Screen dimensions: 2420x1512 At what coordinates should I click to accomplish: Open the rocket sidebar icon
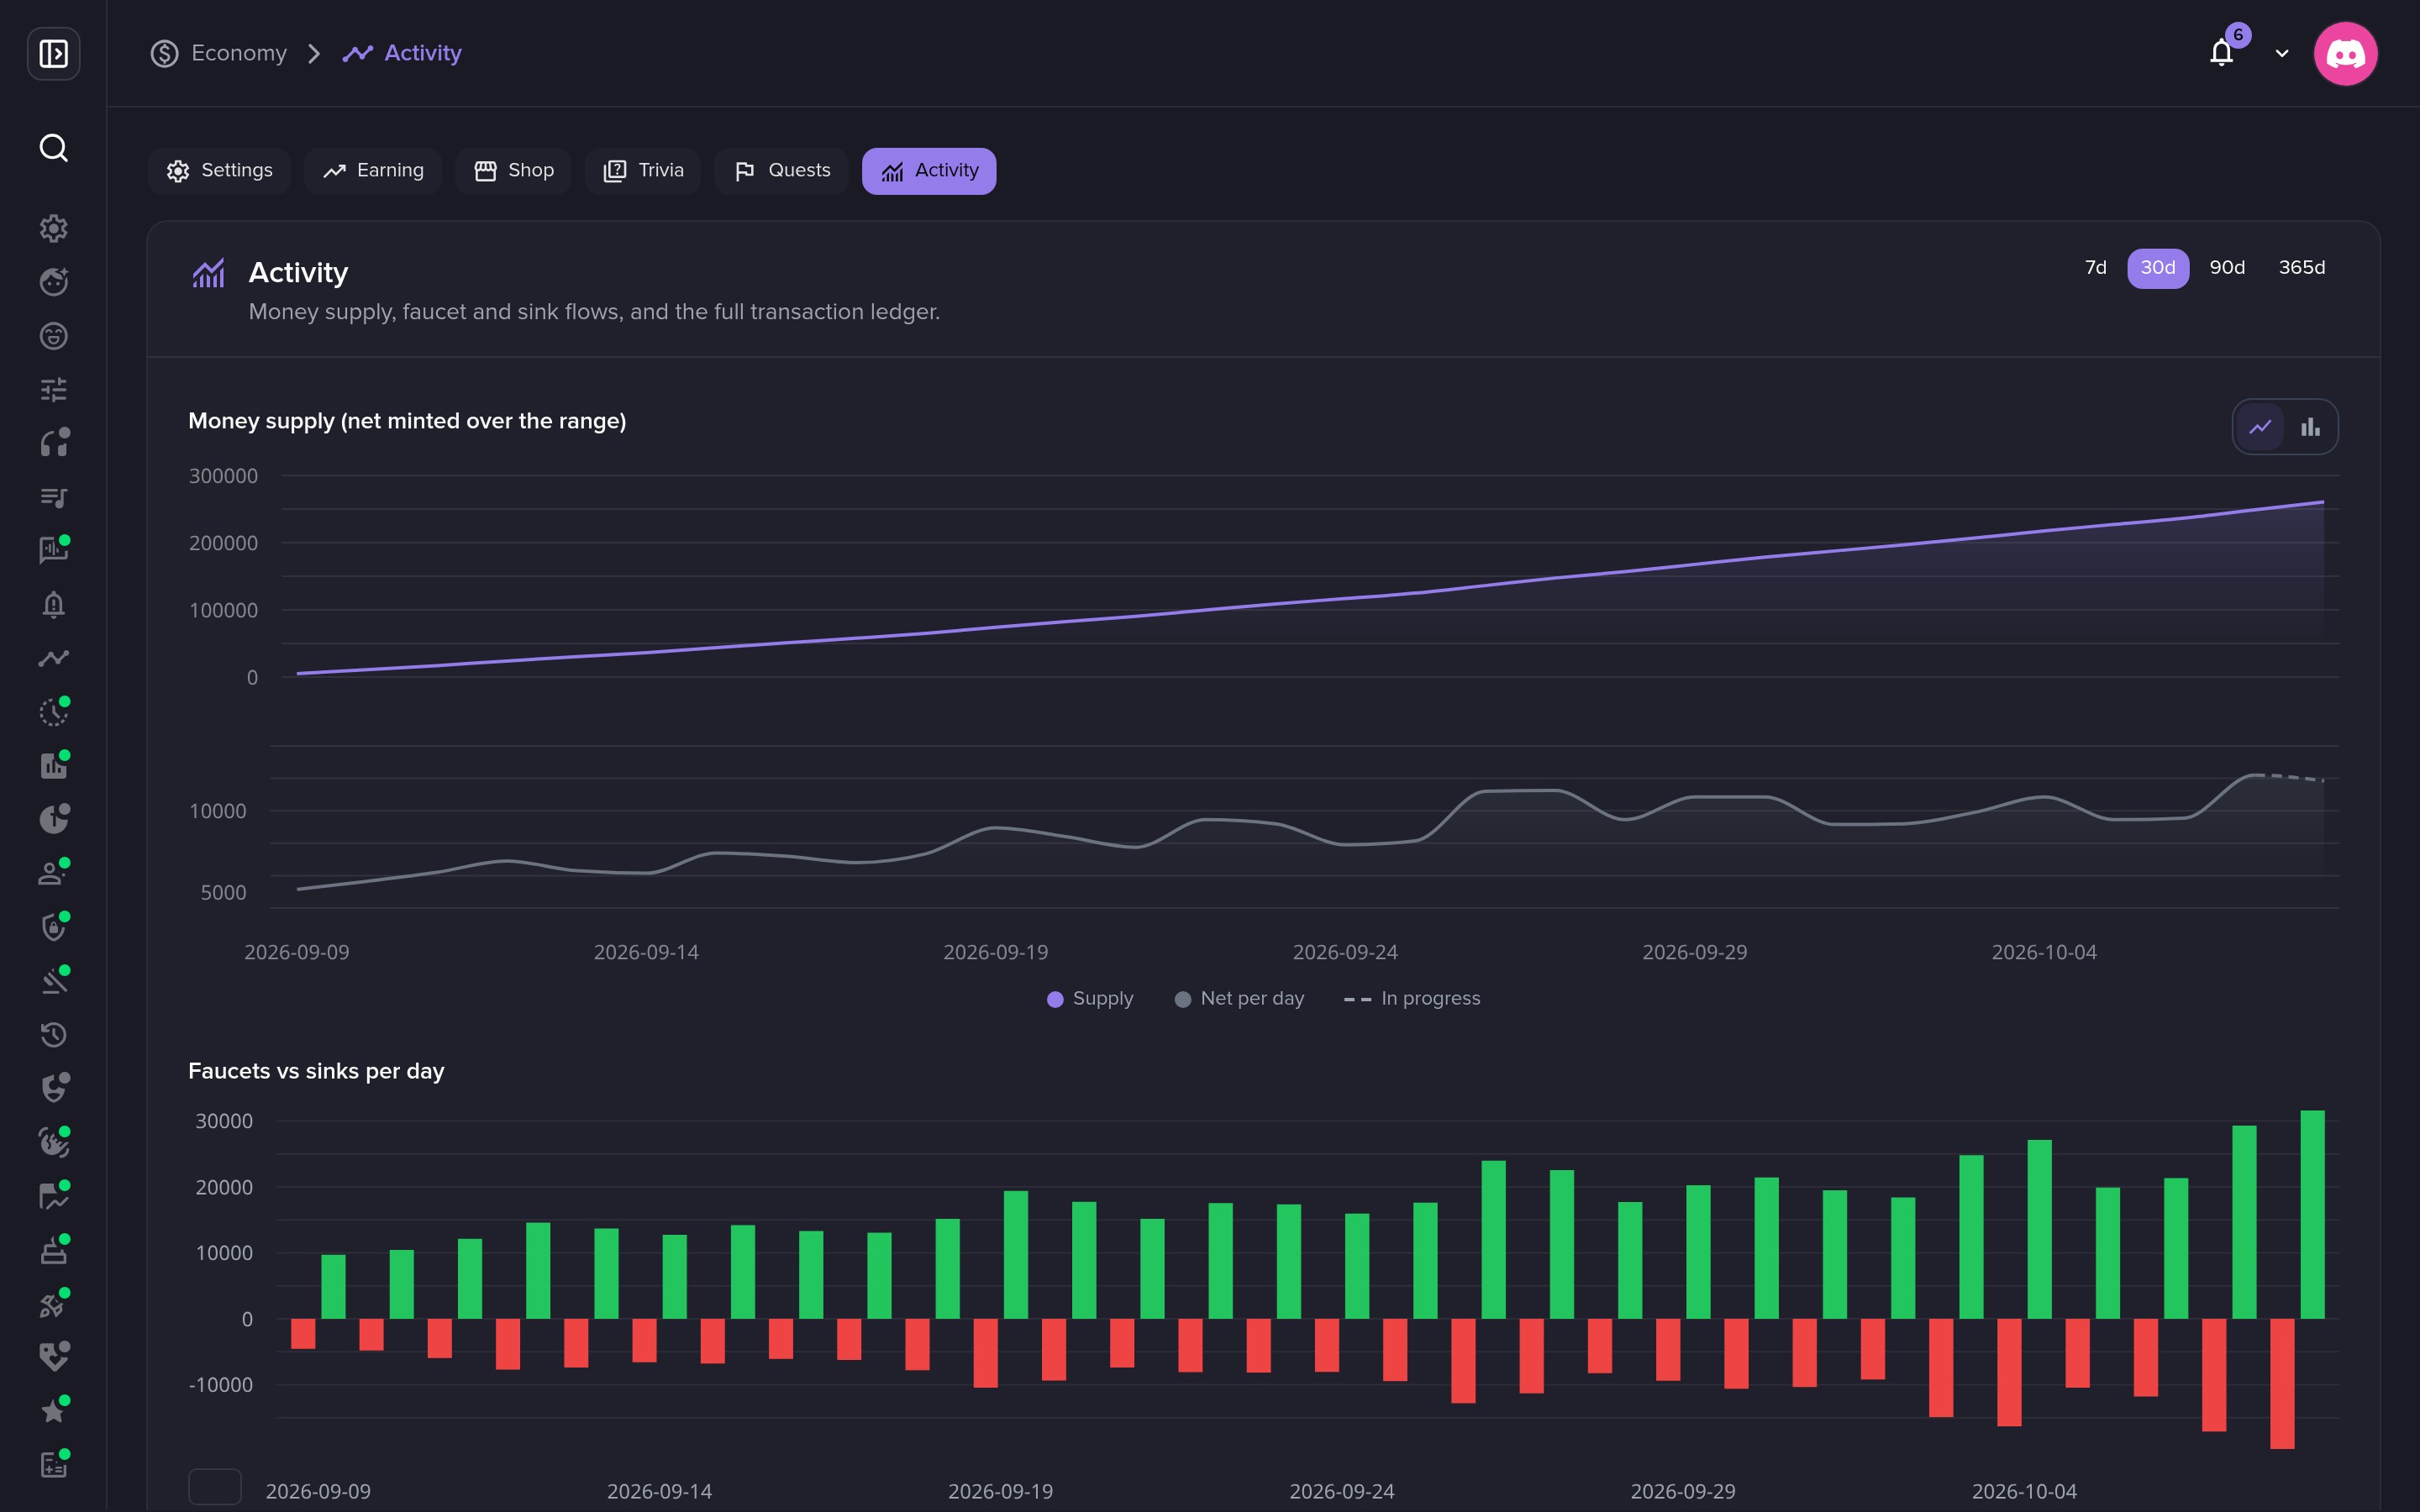(x=53, y=1303)
